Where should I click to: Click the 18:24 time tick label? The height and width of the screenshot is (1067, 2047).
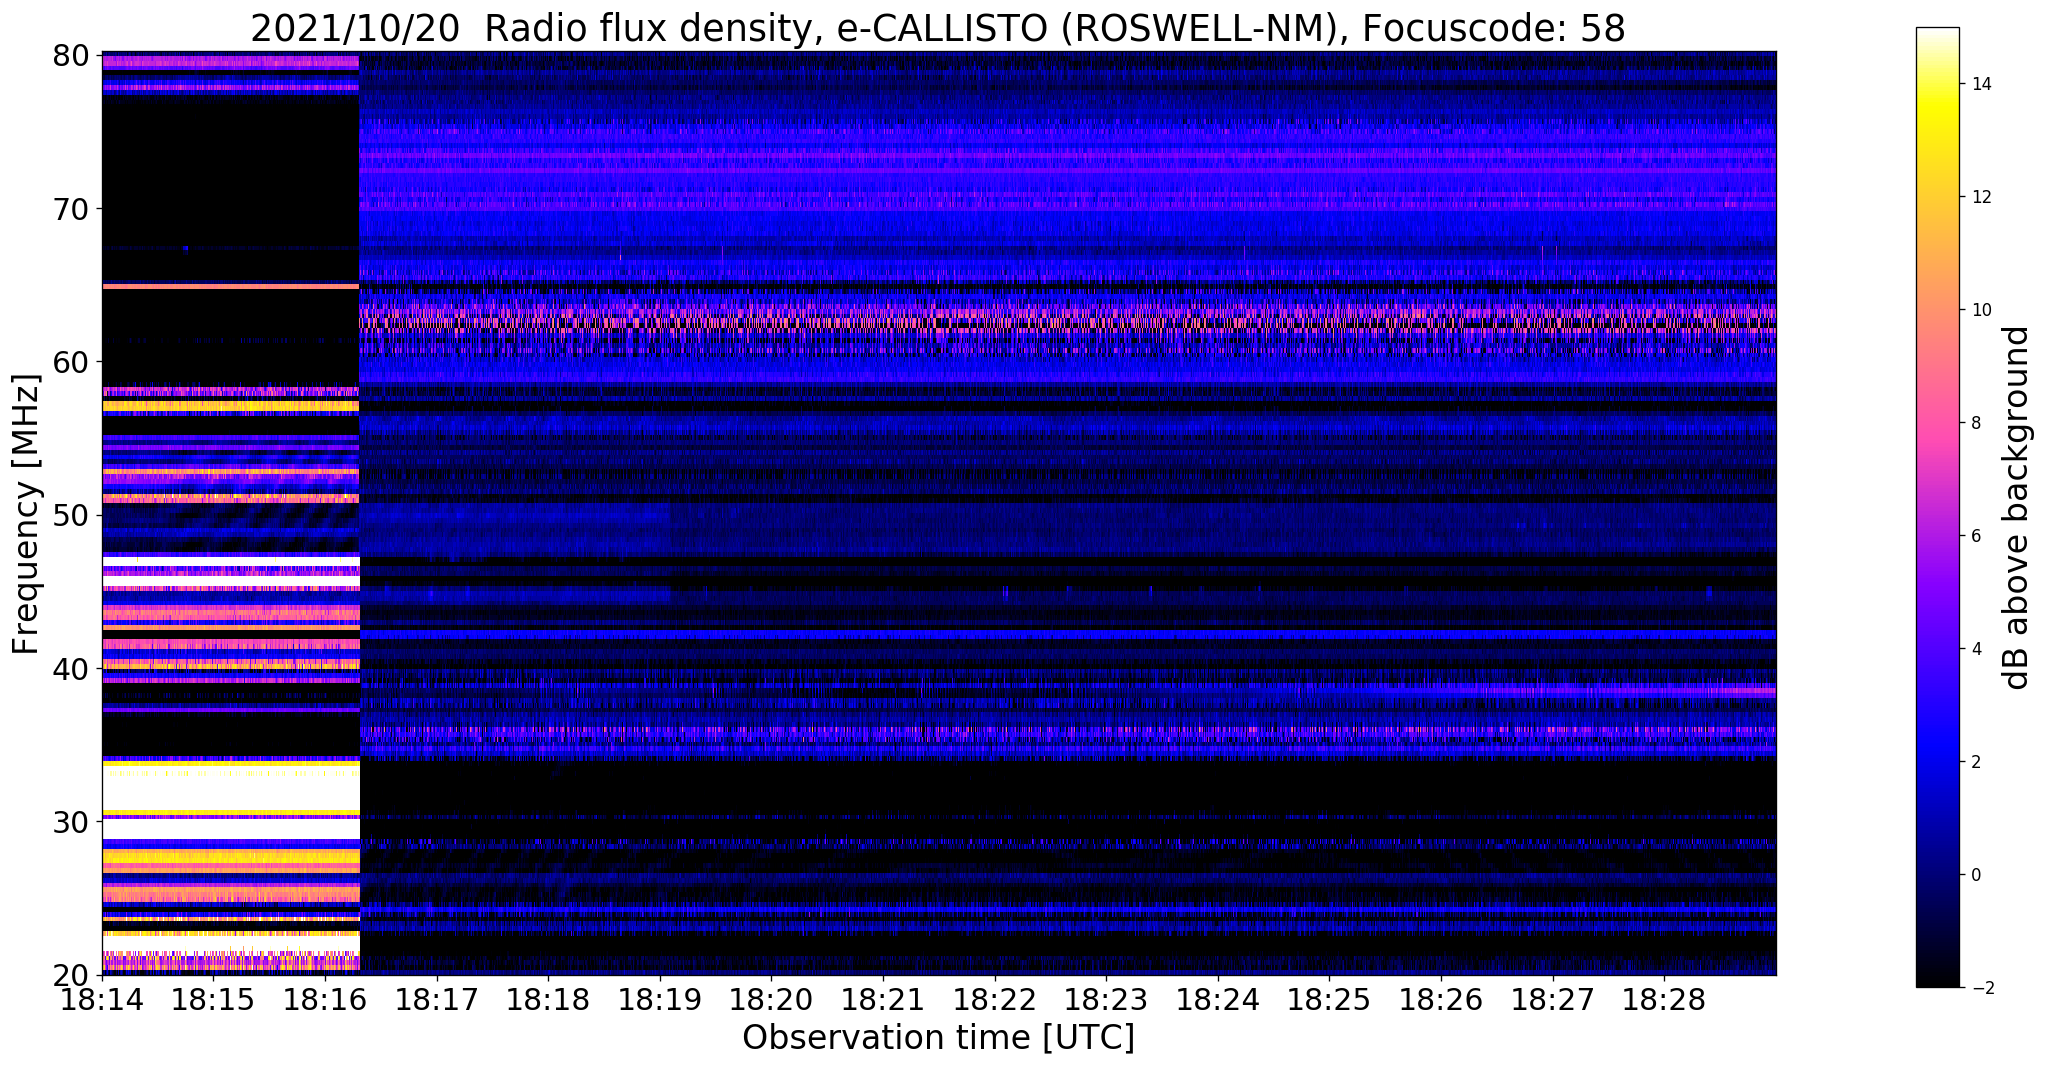point(1218,998)
